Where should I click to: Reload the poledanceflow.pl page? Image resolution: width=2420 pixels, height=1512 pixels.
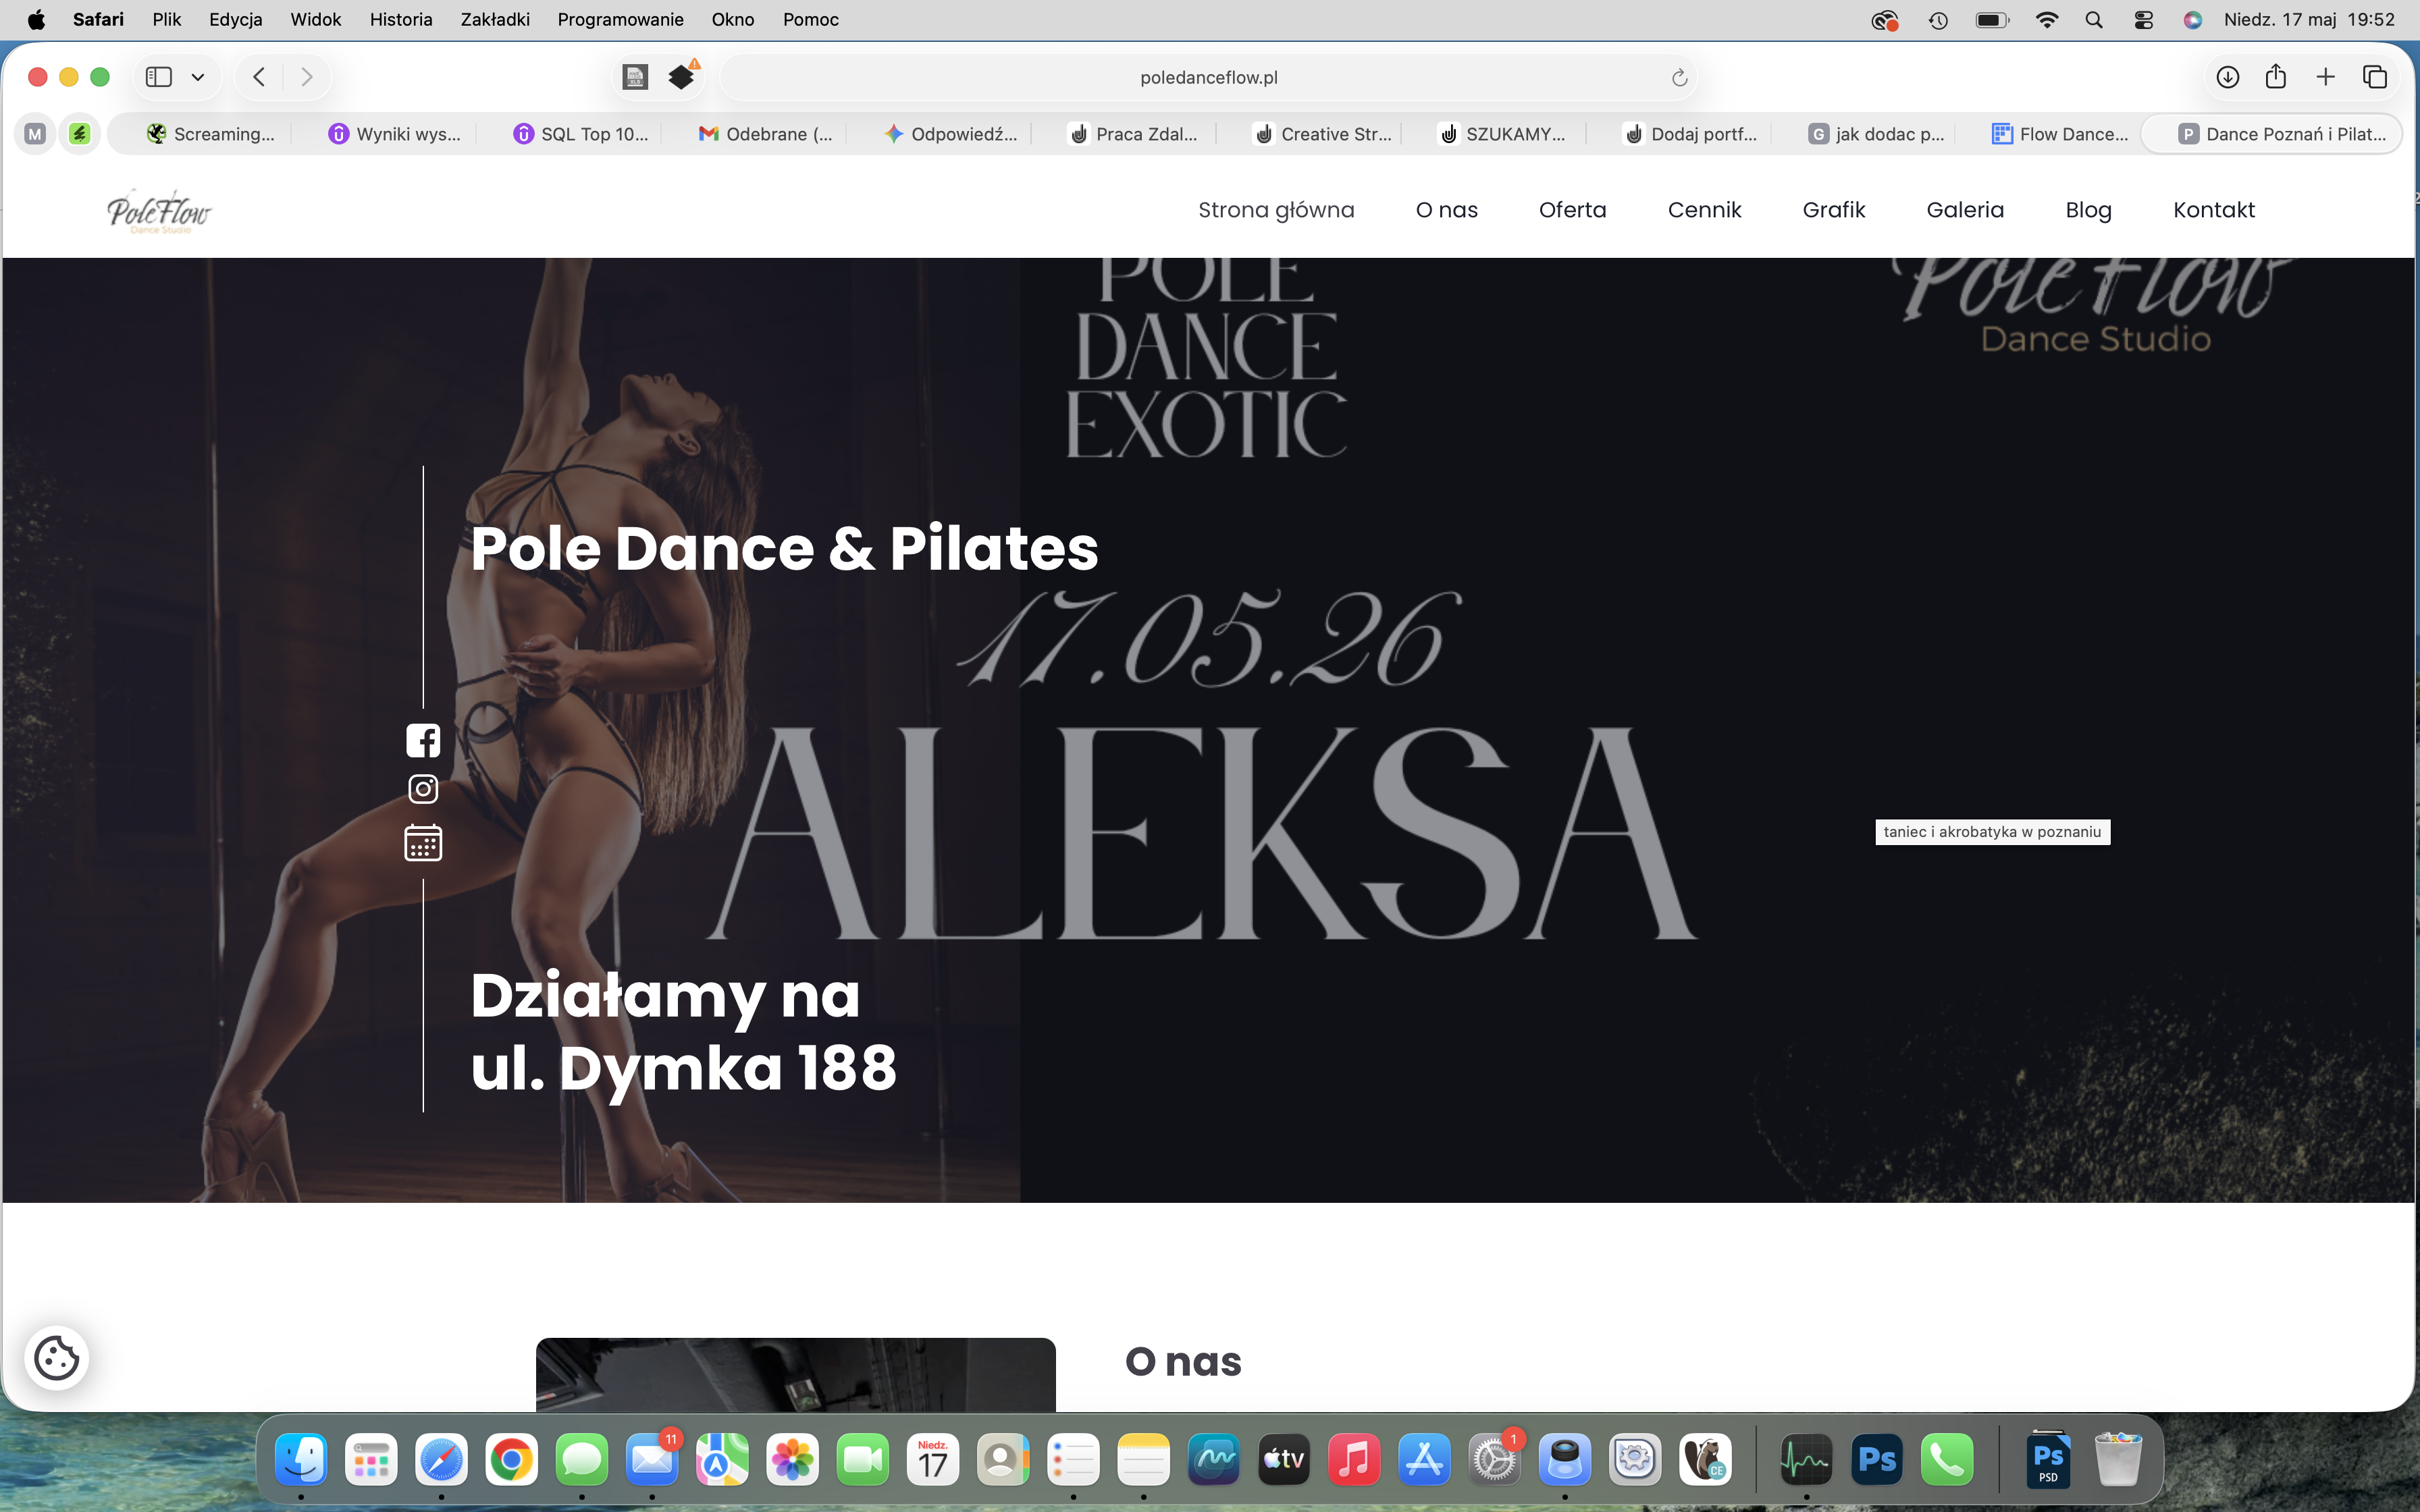(1679, 78)
